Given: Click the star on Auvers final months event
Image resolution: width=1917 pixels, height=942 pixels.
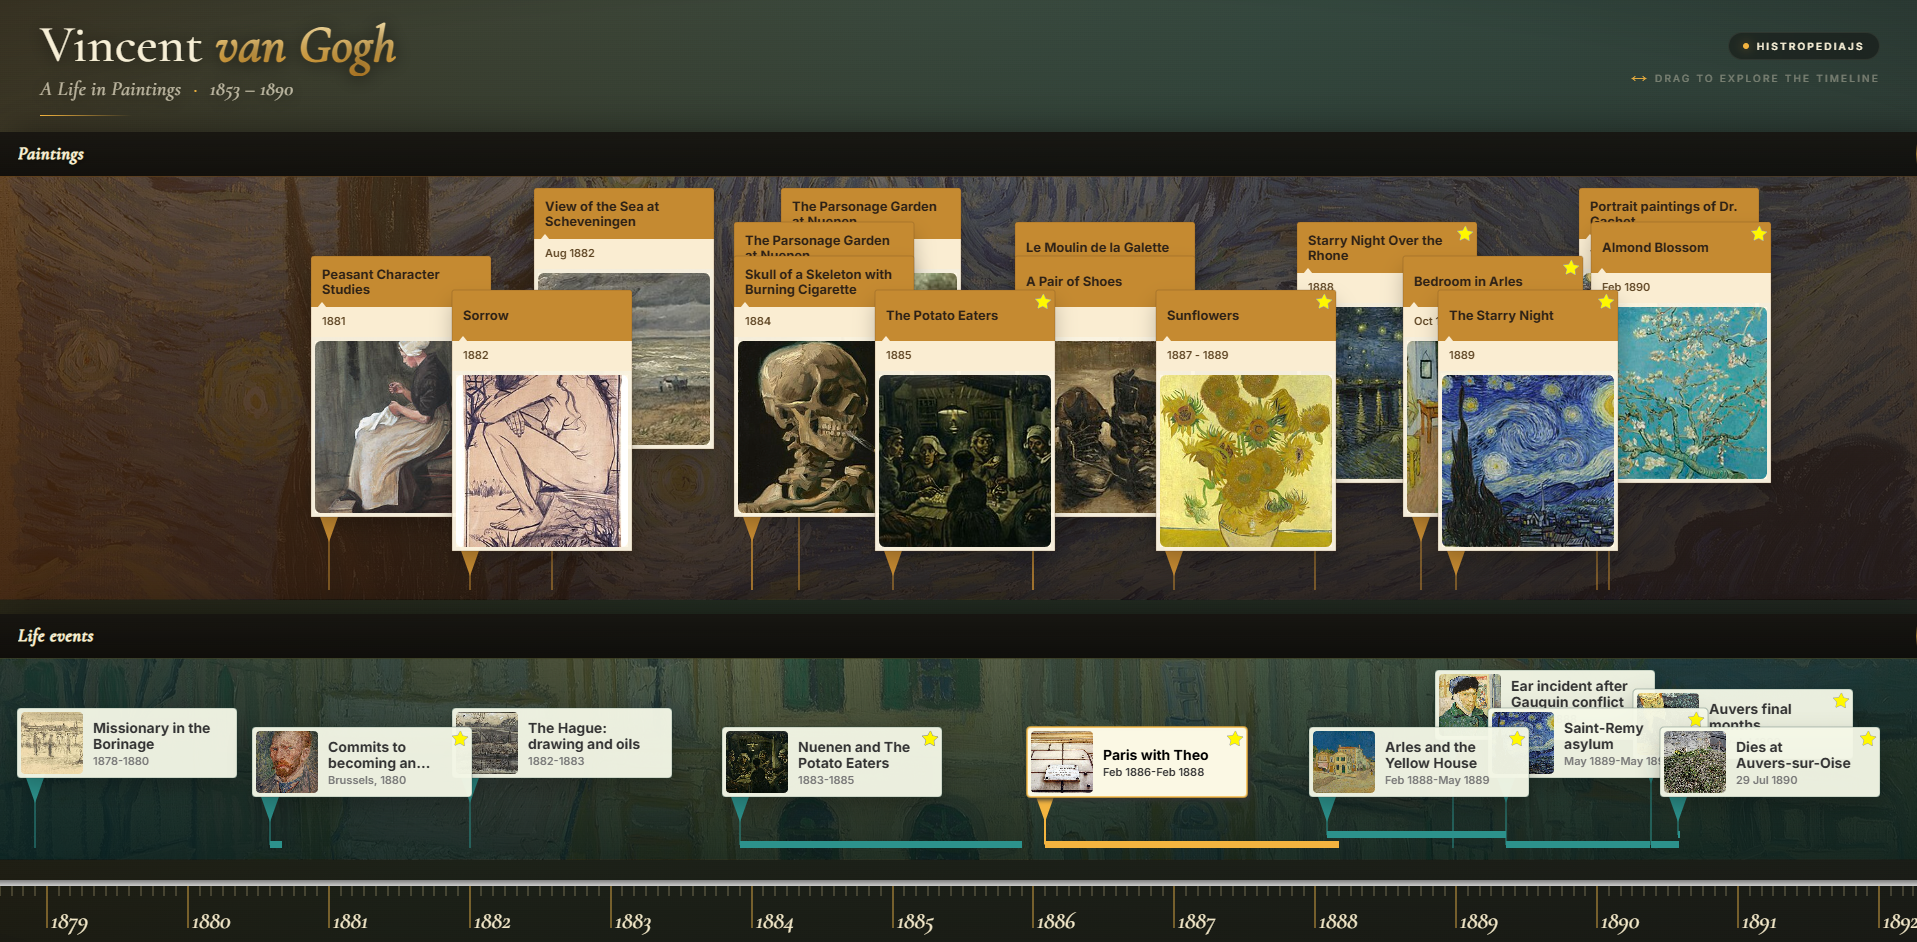Looking at the screenshot, I should click(x=1841, y=701).
